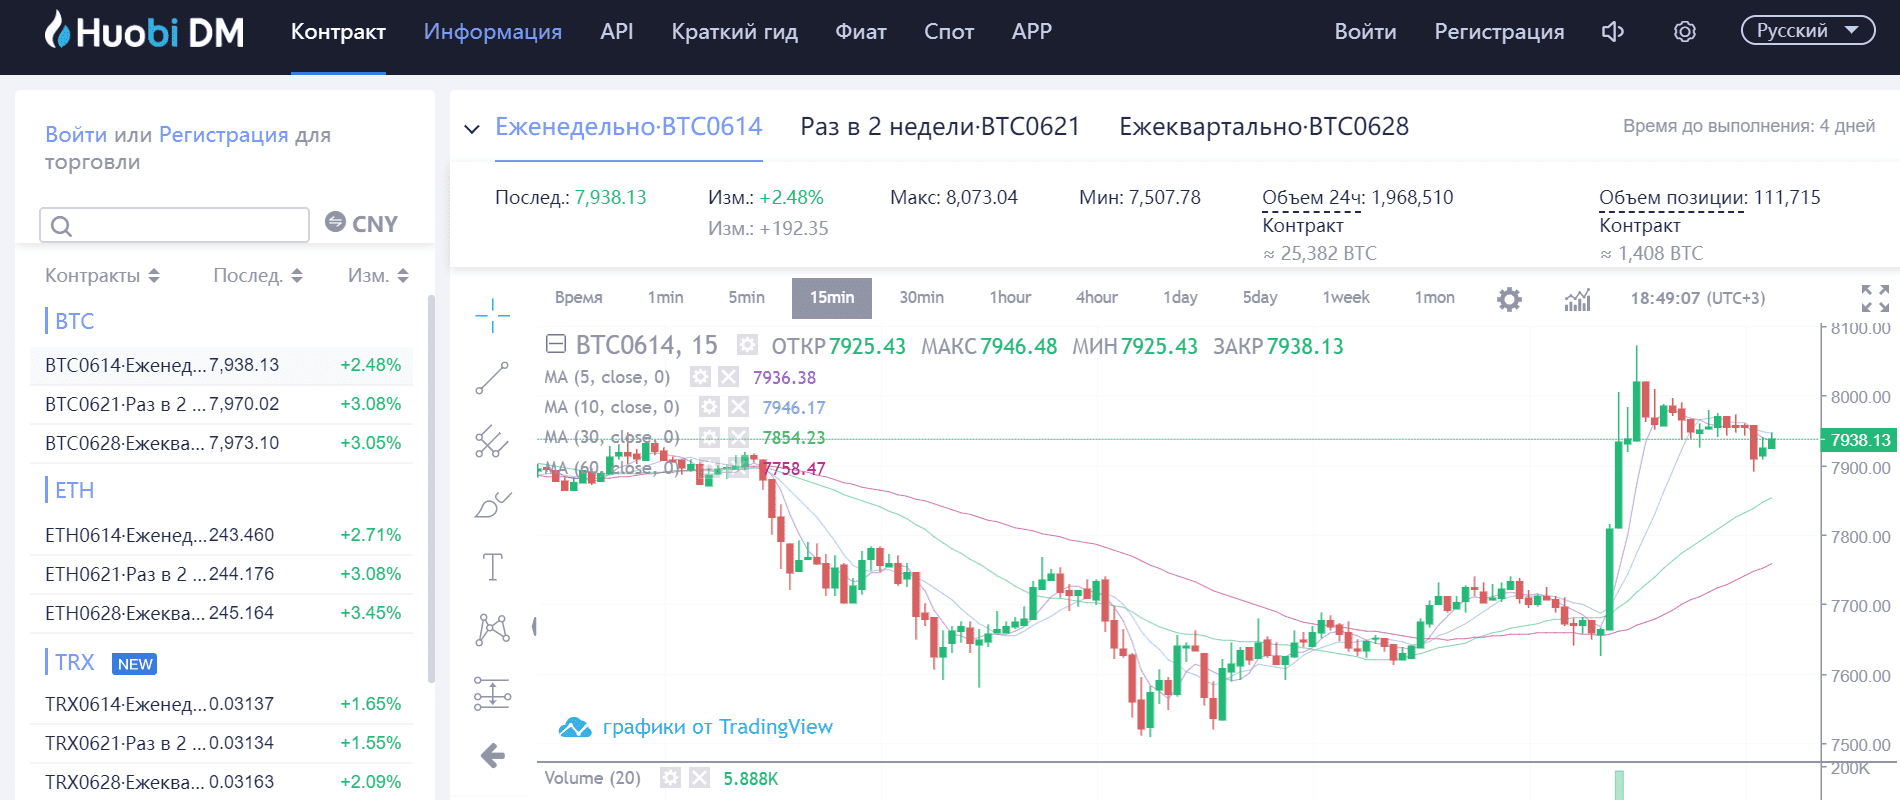Viewport: 1900px width, 800px height.
Task: Go to Спот section
Action: tap(949, 32)
